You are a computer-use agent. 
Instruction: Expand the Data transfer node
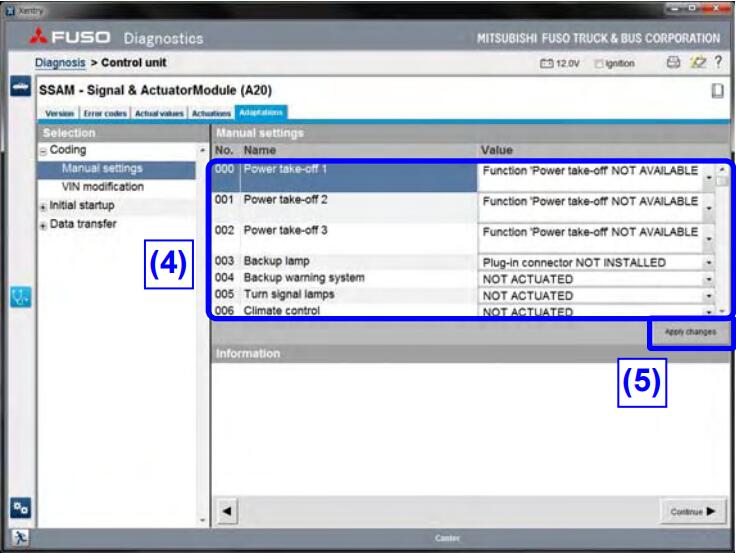click(x=43, y=226)
